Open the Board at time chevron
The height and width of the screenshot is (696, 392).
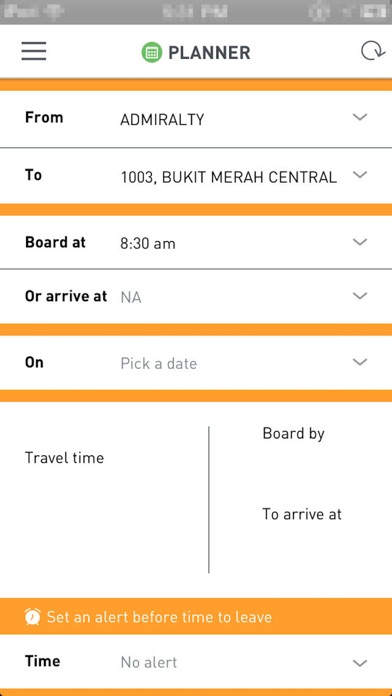point(360,242)
